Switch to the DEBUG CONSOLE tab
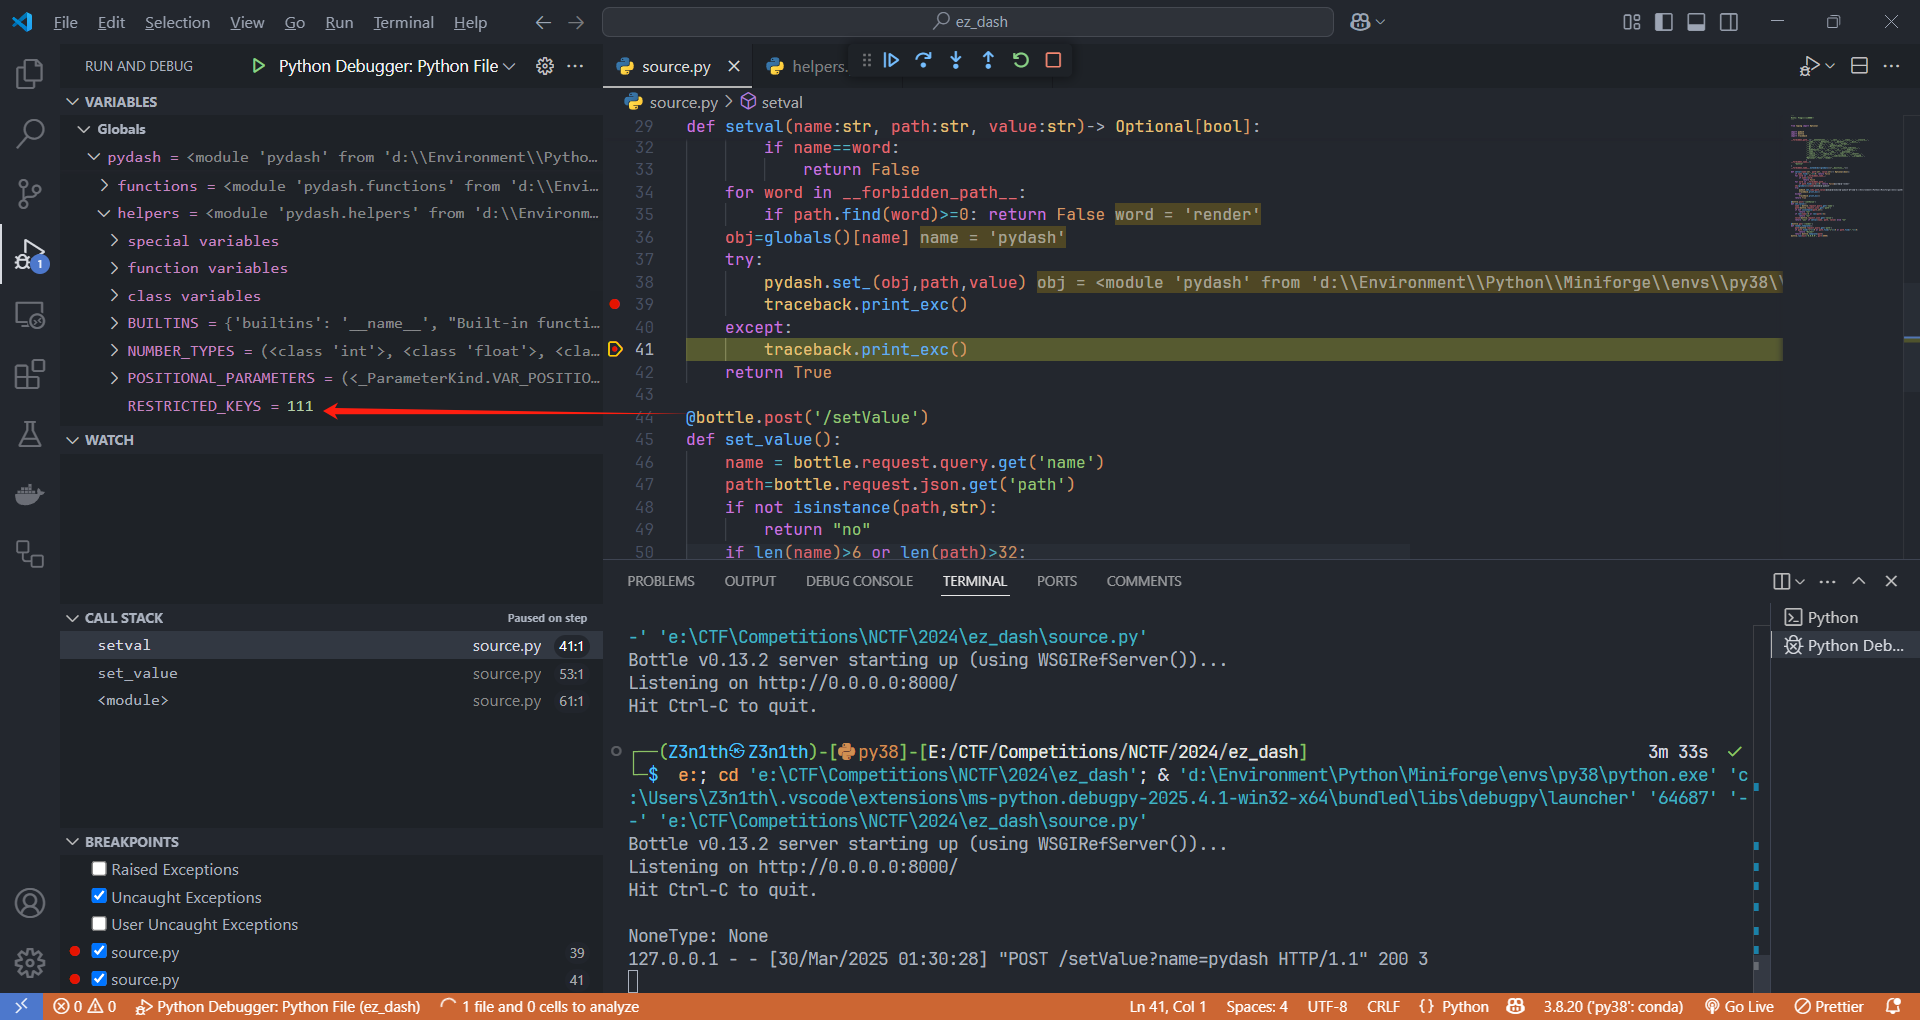 click(859, 581)
